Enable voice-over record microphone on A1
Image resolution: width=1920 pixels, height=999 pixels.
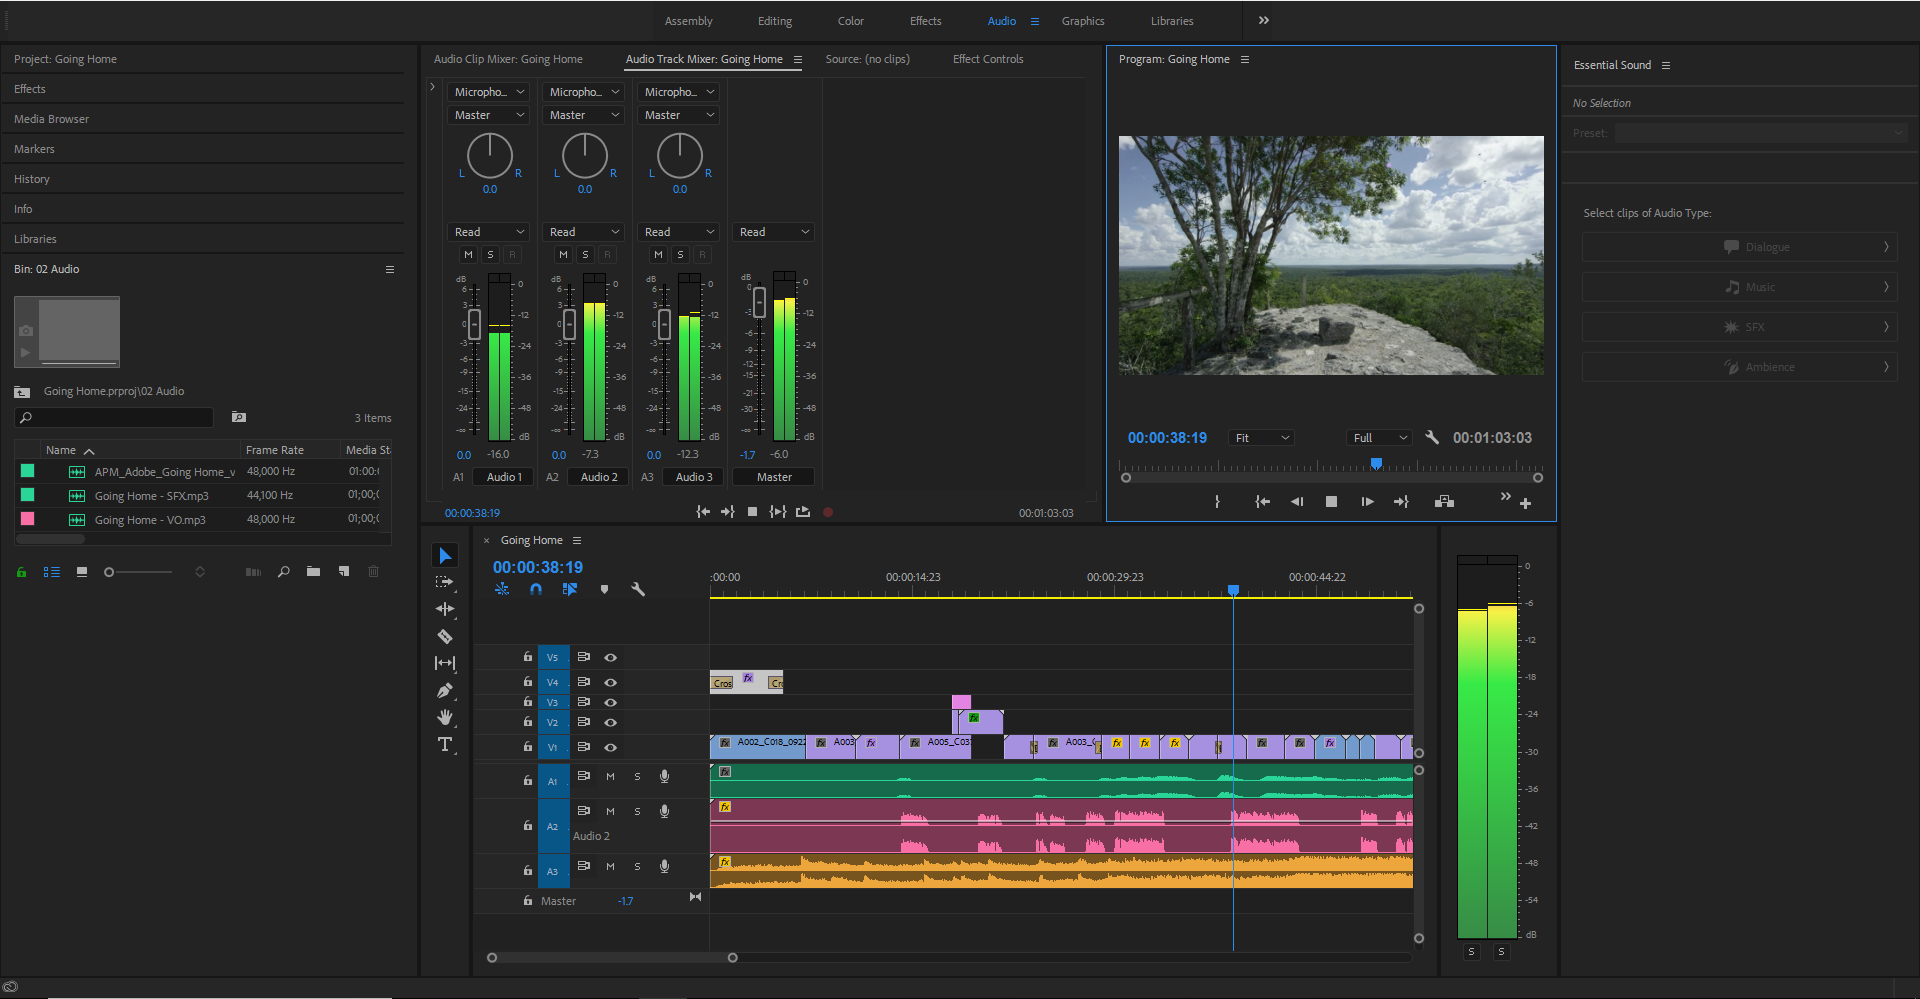click(664, 776)
